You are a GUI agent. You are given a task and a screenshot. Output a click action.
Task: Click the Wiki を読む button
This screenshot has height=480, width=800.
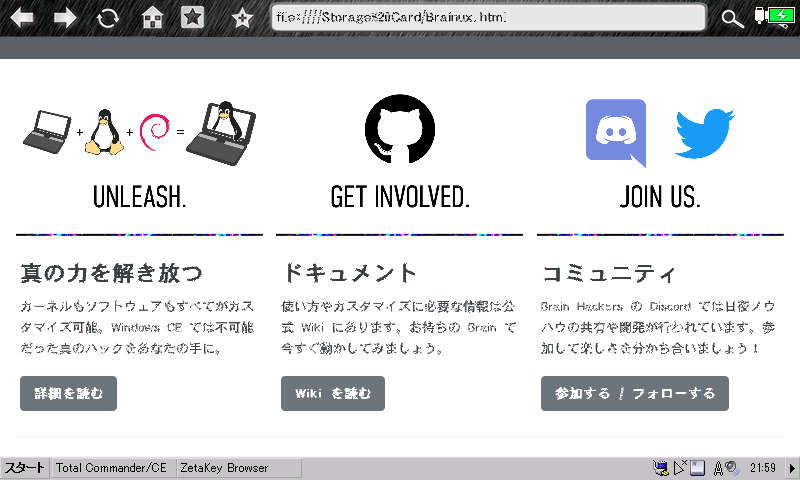pos(333,393)
